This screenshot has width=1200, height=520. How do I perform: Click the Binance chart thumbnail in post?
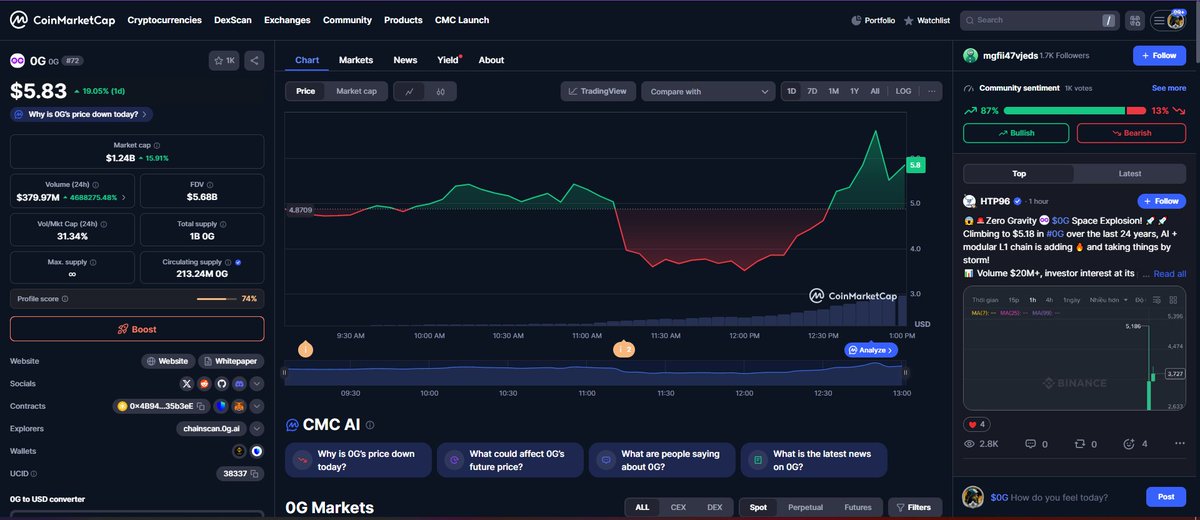tap(1074, 349)
